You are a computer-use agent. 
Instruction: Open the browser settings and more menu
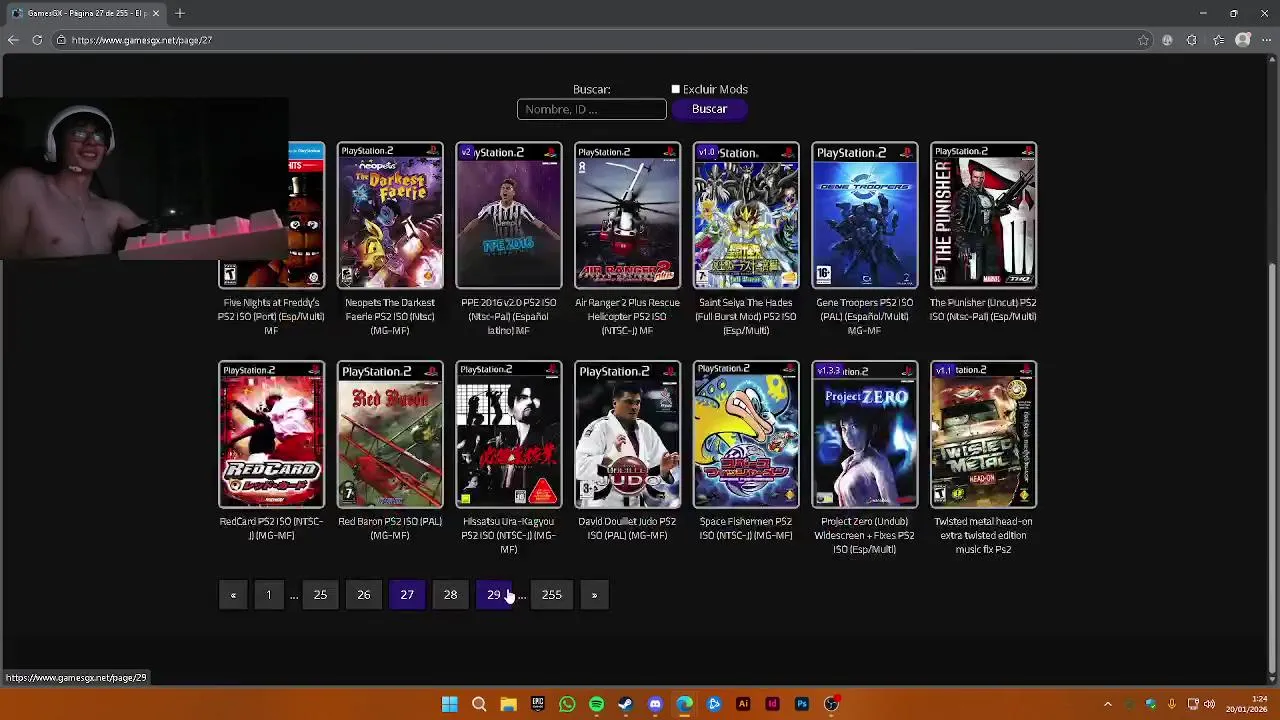pyautogui.click(x=1266, y=40)
